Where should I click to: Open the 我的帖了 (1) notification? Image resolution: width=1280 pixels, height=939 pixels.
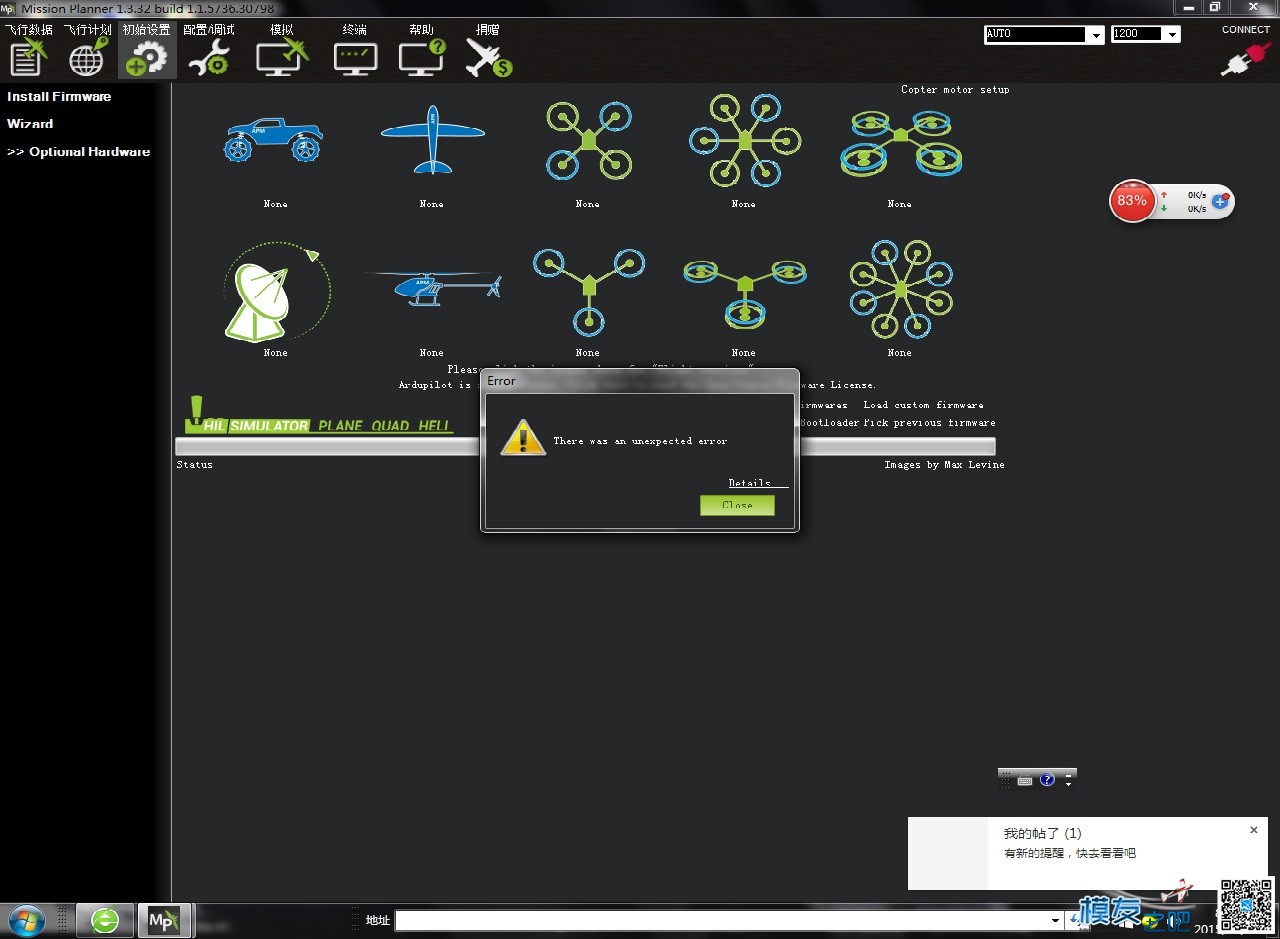click(x=1042, y=833)
